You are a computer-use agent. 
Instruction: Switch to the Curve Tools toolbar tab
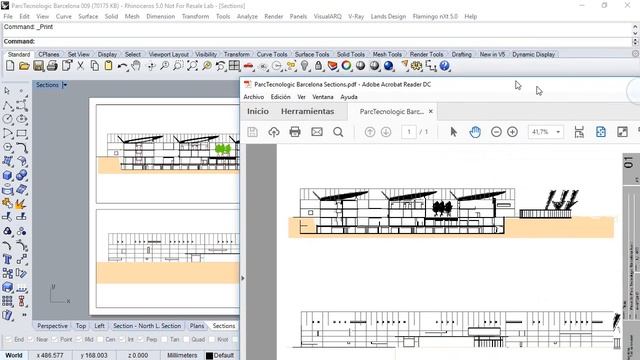click(272, 54)
